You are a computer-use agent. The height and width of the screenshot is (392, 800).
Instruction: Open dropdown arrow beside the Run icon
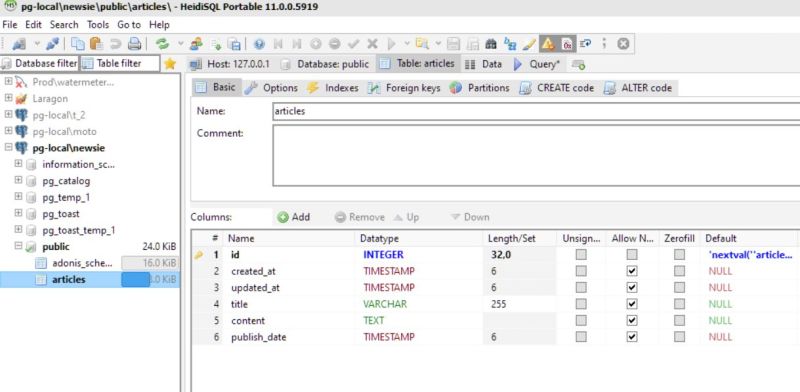(407, 44)
